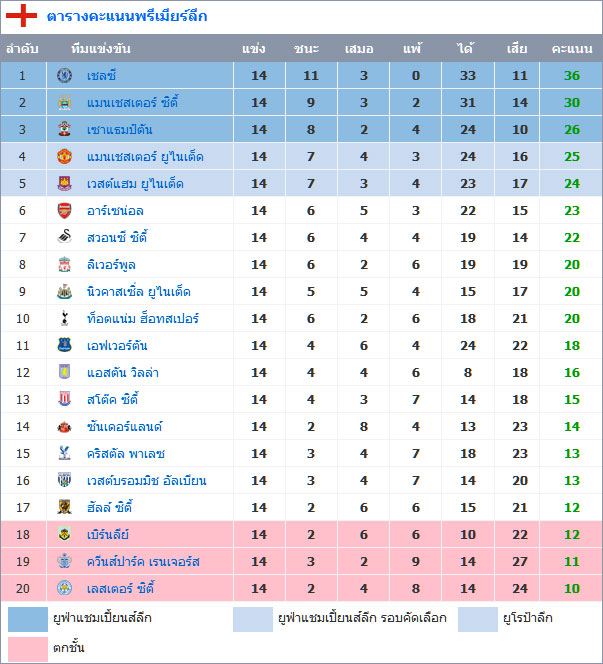Open the ลิเวอร์พูล team link
This screenshot has width=603, height=664.
111,265
